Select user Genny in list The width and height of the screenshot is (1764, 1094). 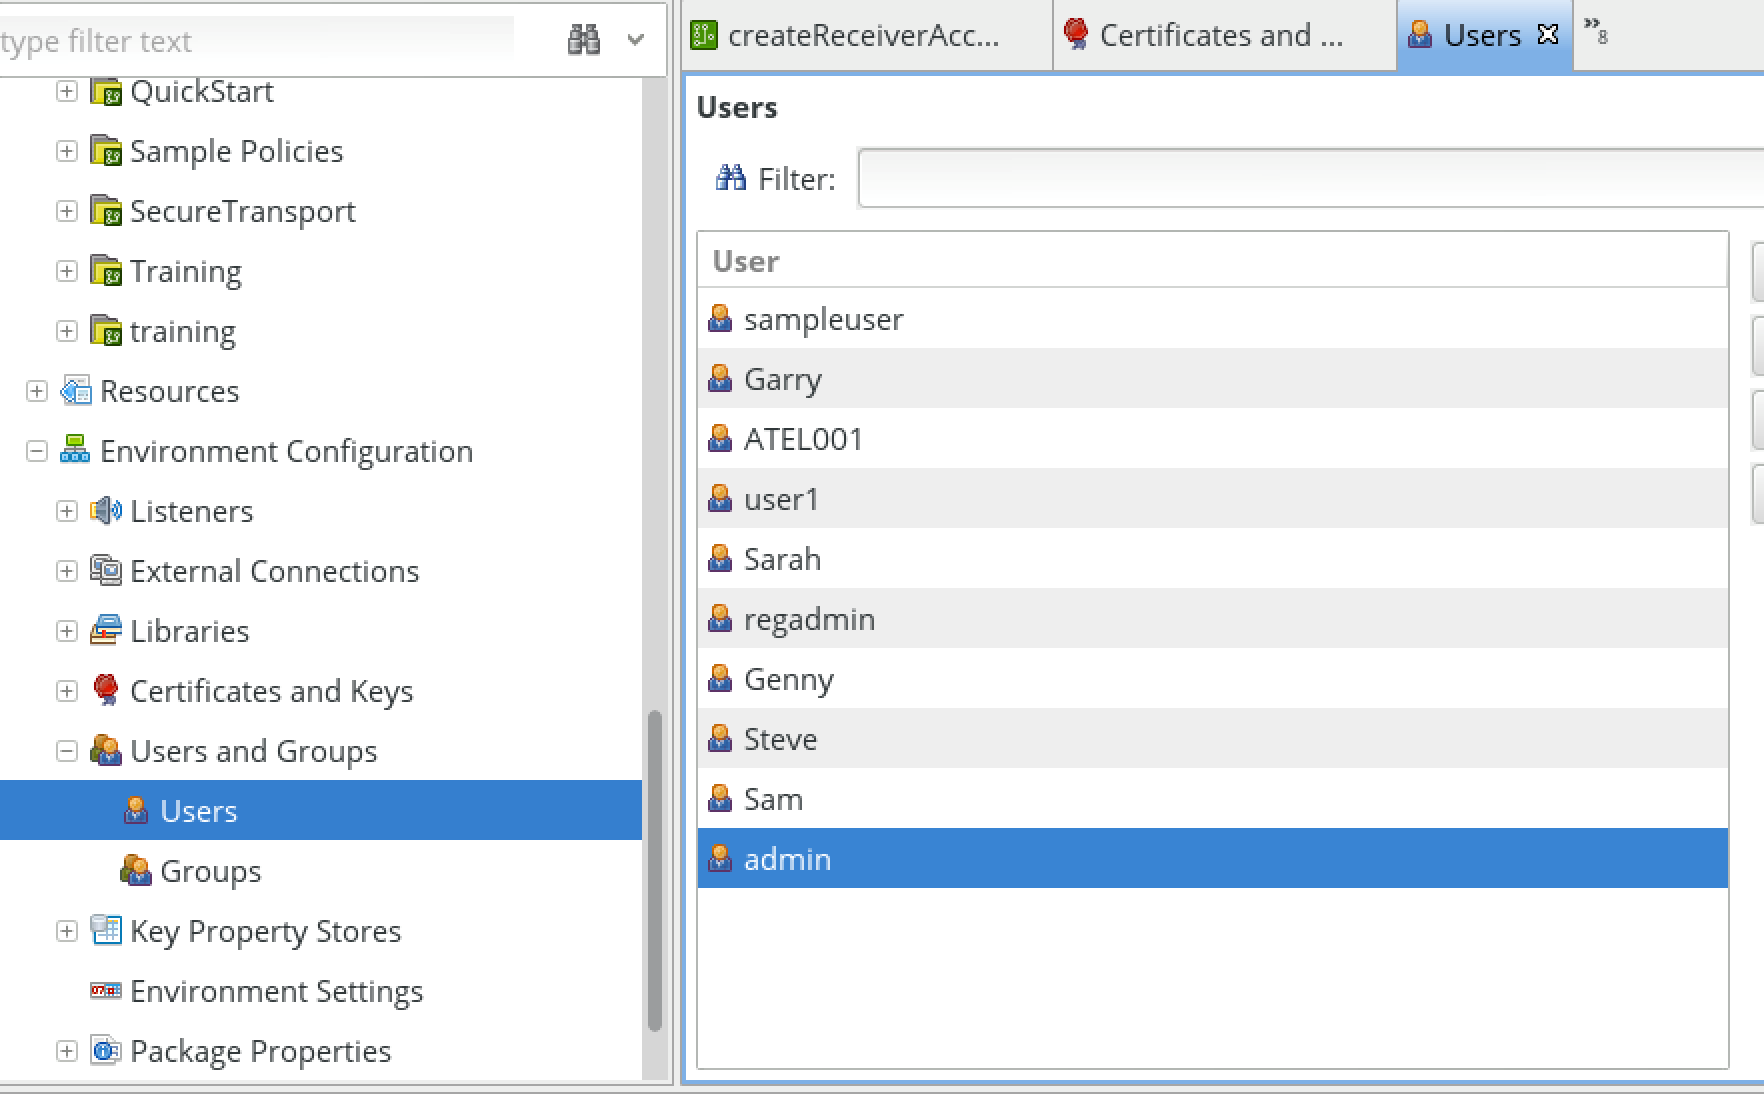(1212, 678)
